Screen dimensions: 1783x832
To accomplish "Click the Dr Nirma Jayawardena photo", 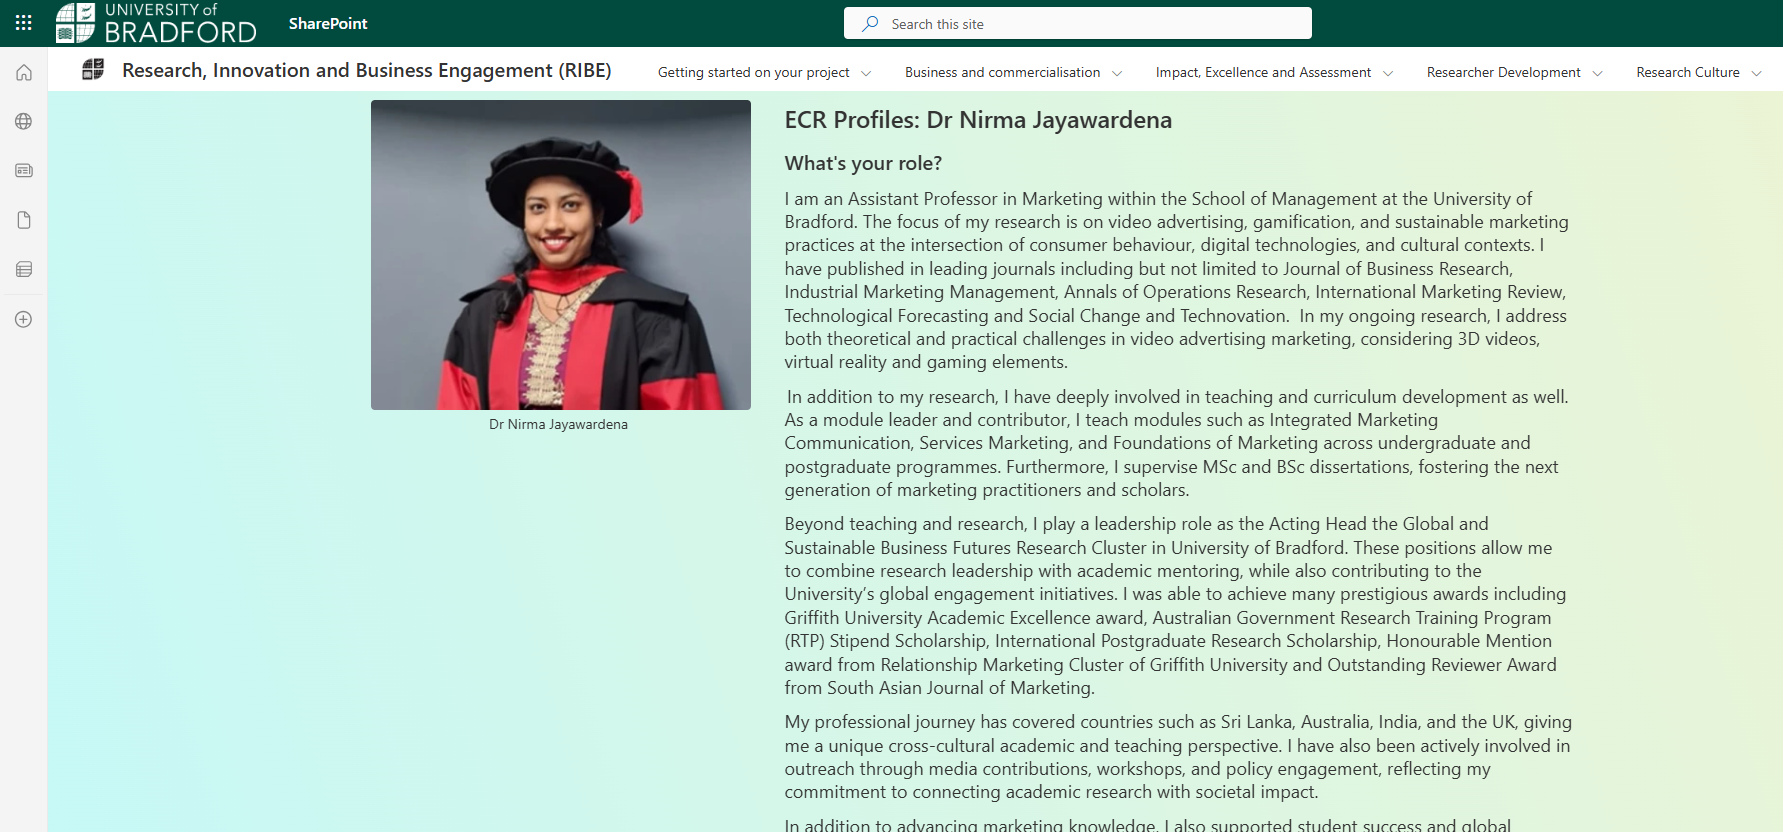I will click(560, 254).
